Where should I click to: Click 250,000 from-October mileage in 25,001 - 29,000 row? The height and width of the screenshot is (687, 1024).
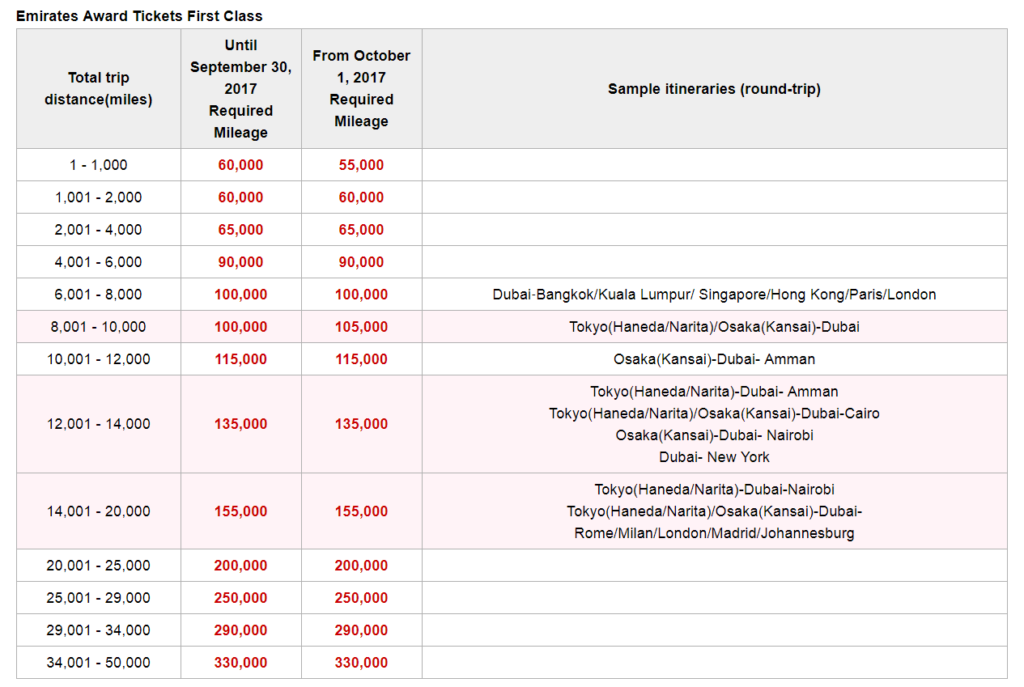click(361, 598)
